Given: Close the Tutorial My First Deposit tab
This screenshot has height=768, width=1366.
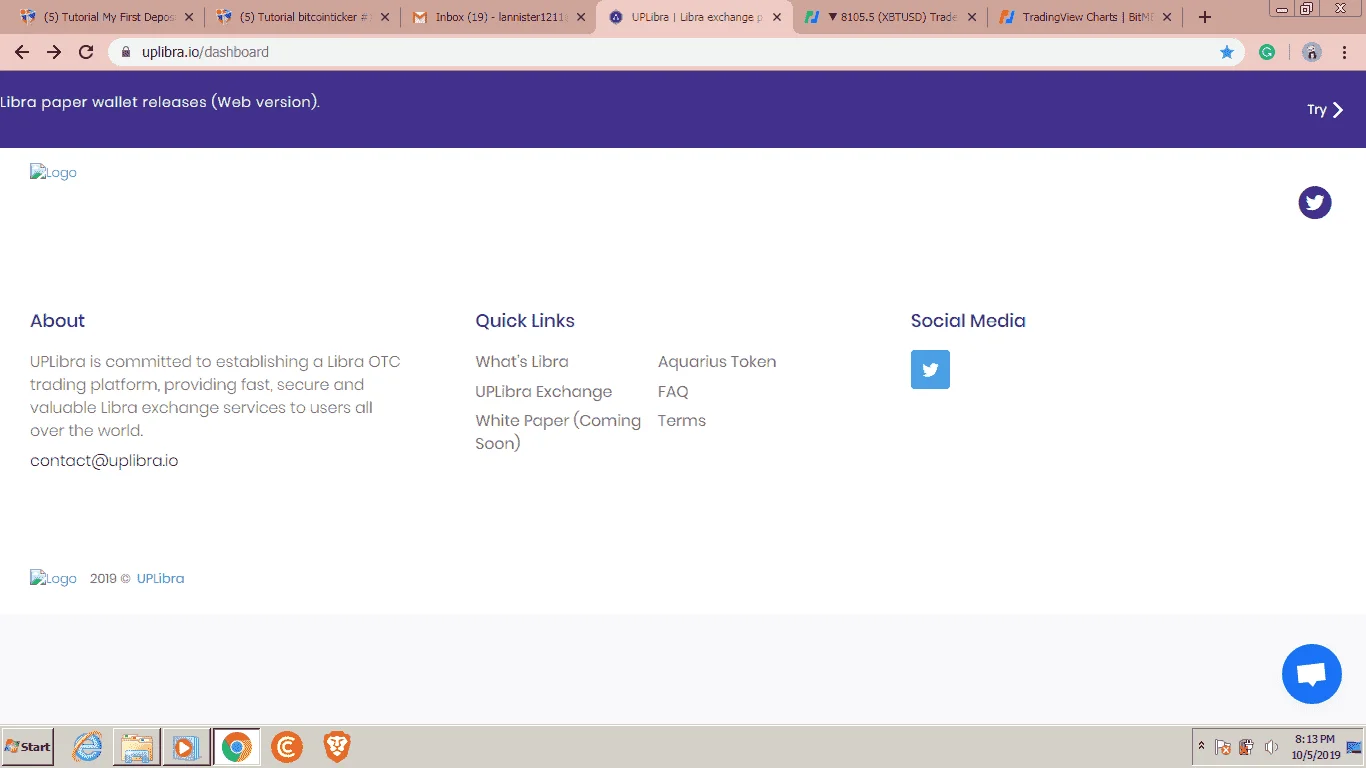Looking at the screenshot, I should pos(189,17).
